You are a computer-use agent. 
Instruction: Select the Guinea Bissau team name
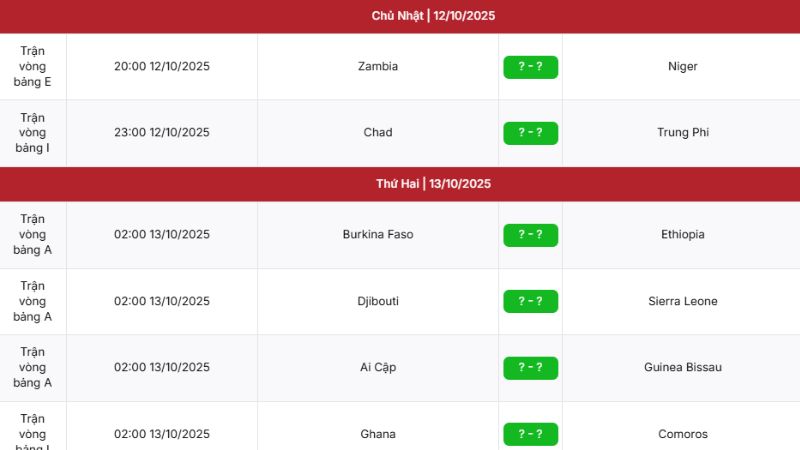pyautogui.click(x=683, y=368)
